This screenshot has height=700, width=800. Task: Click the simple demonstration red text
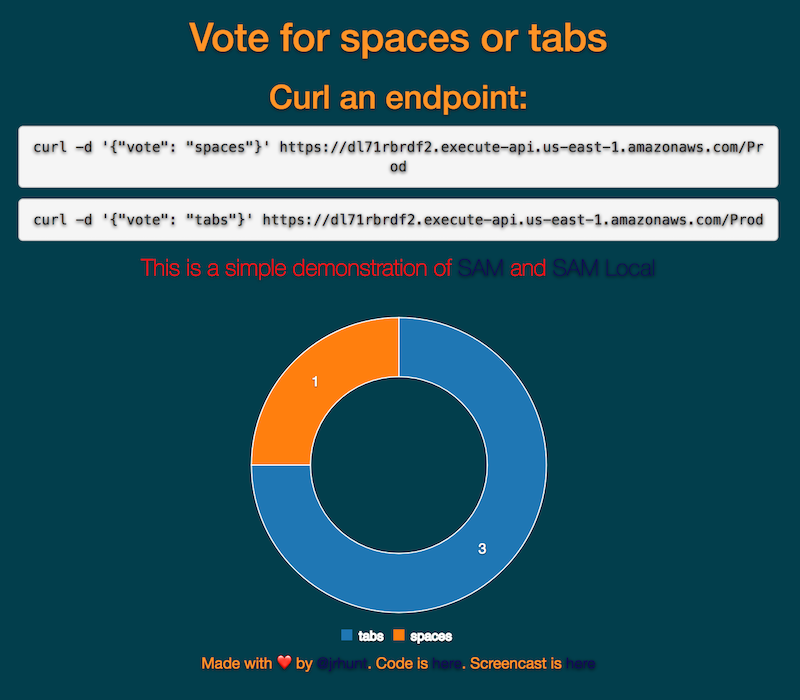coord(296,268)
